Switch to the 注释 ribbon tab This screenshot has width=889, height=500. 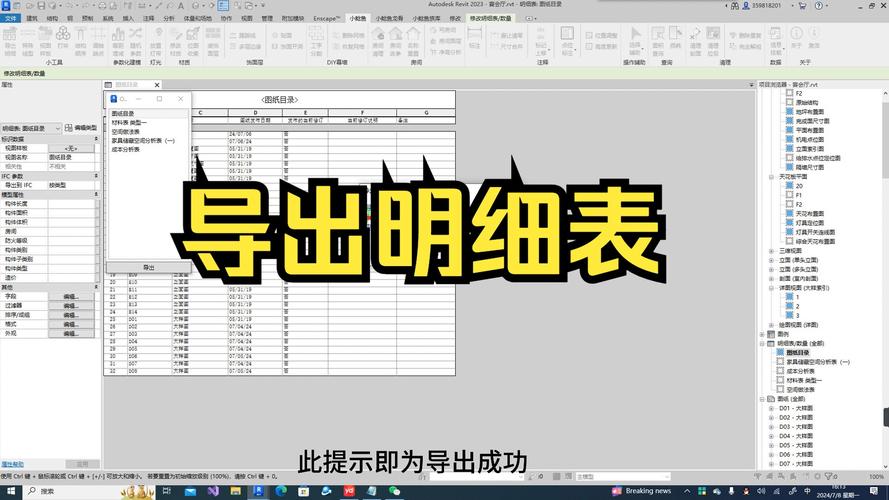click(149, 18)
